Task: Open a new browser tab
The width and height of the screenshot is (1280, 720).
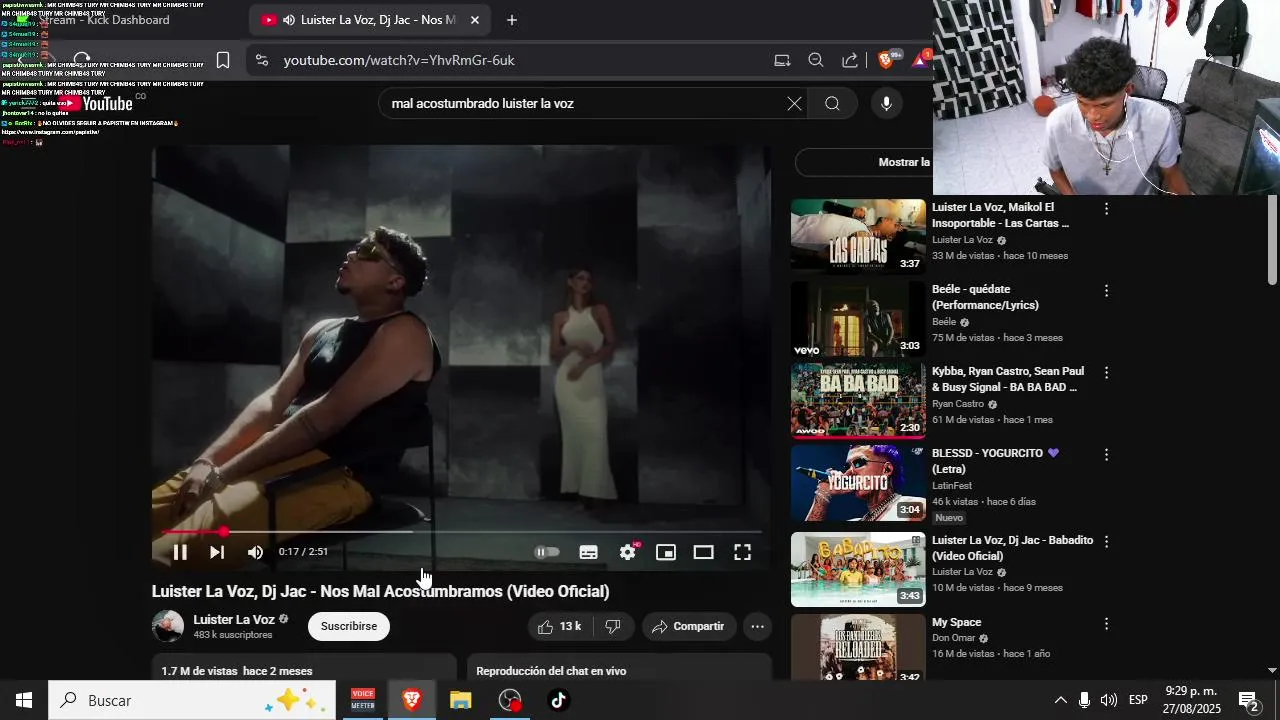Action: [x=512, y=20]
